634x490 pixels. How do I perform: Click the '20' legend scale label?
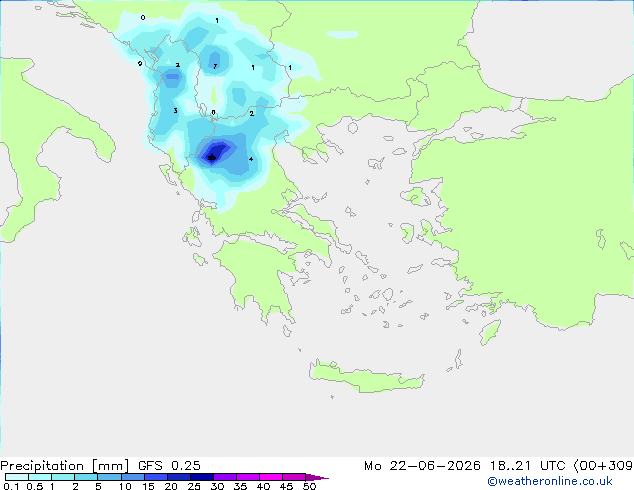point(171,486)
